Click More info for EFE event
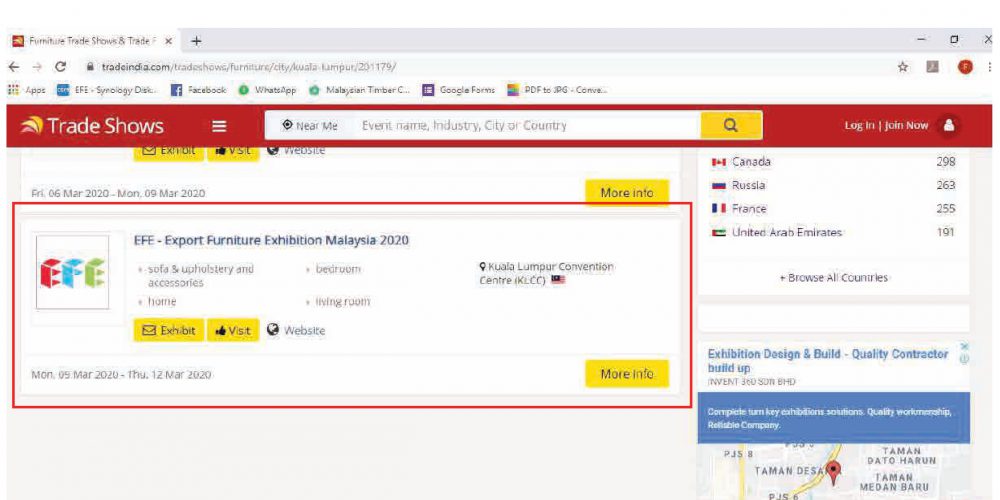The image size is (1000, 500). point(627,374)
